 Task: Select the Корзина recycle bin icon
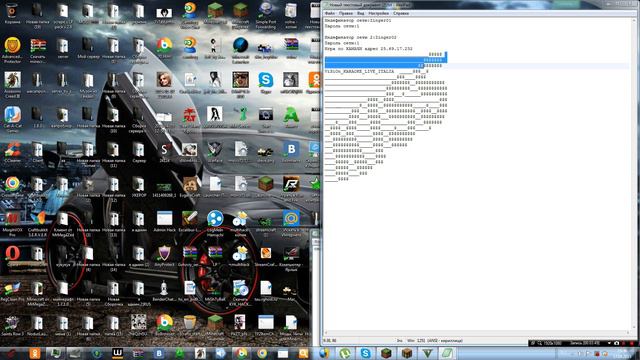(12, 13)
